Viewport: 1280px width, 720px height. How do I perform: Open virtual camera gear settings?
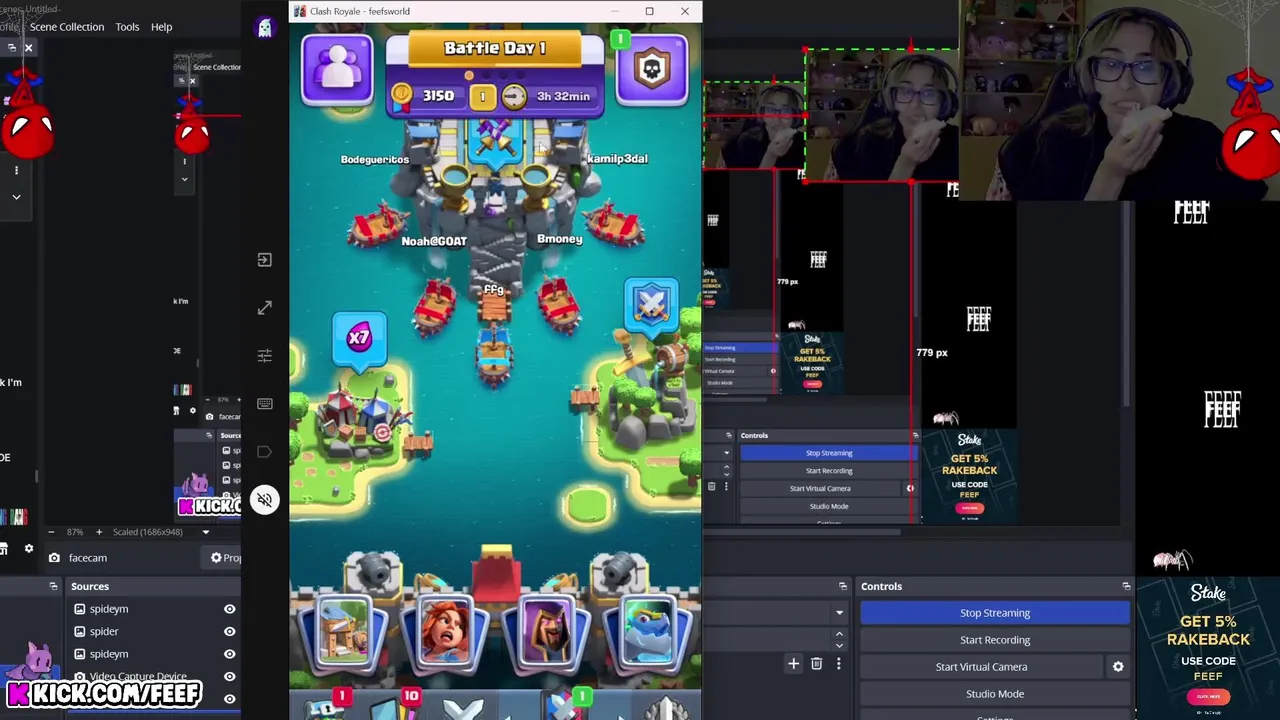click(x=1118, y=667)
